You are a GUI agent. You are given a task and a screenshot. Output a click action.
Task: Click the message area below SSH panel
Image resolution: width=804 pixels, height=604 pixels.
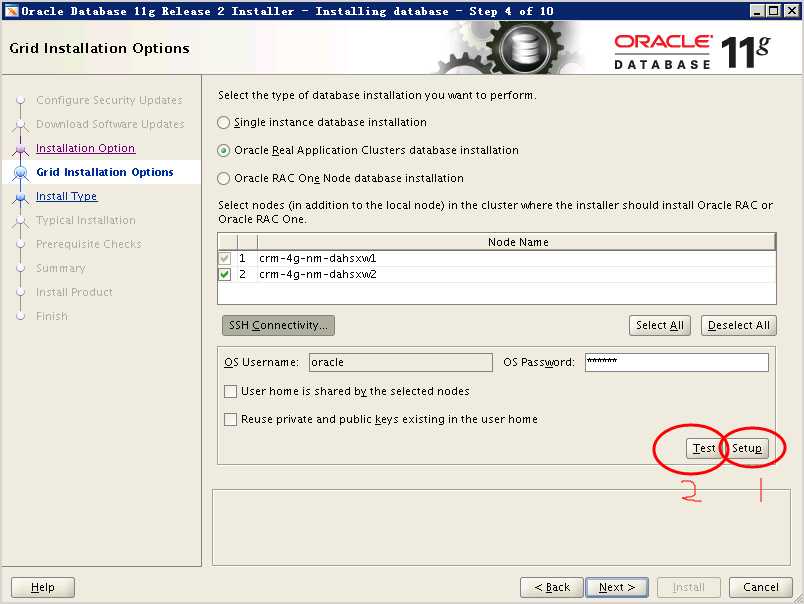coord(501,527)
